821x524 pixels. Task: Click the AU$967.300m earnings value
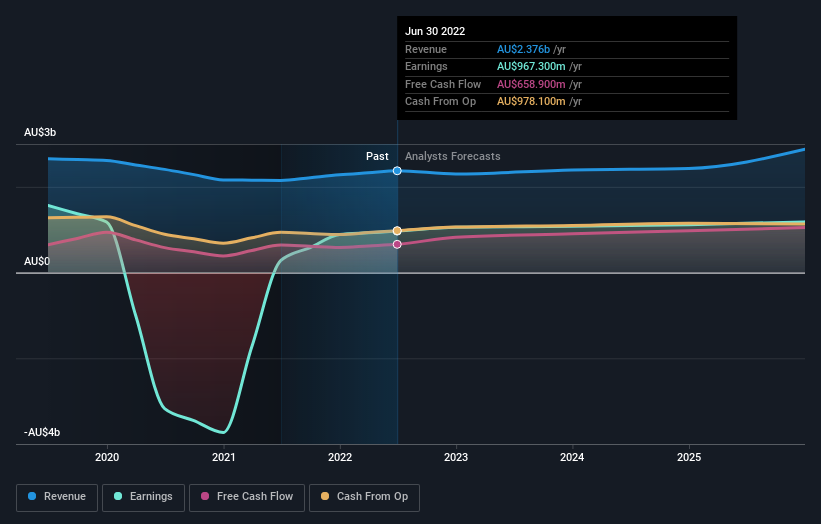click(x=531, y=66)
